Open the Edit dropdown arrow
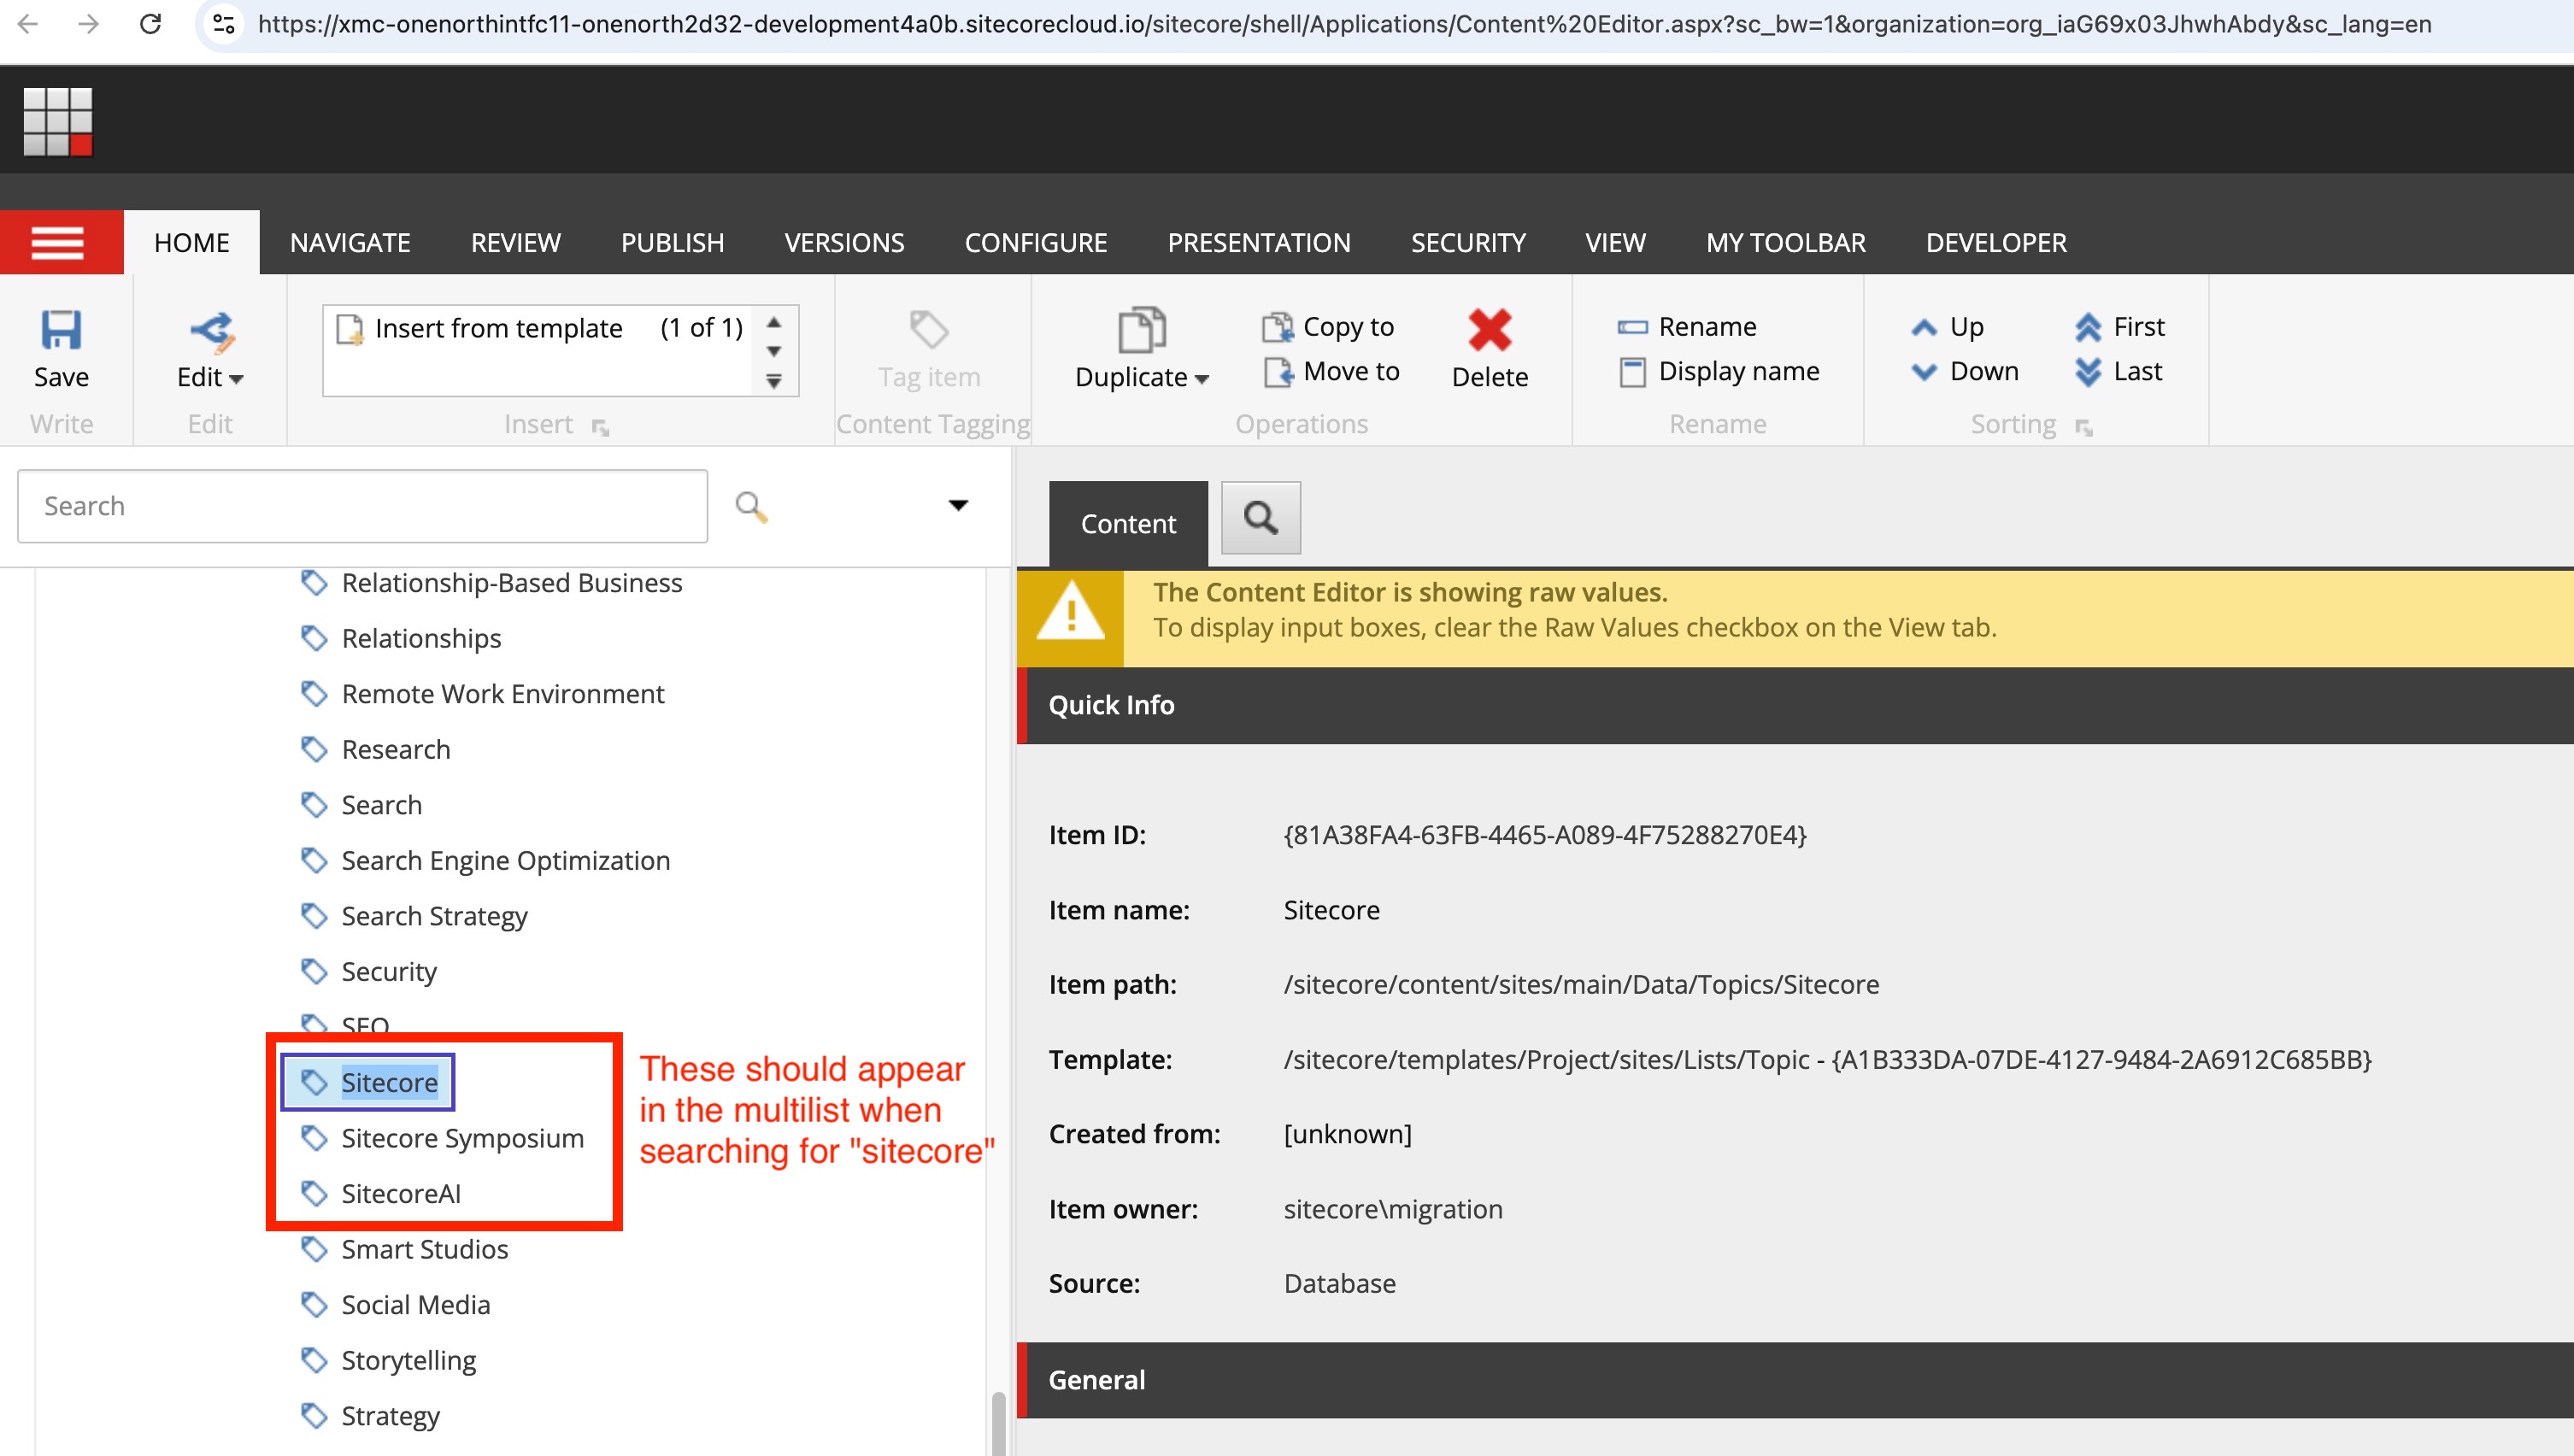 (237, 379)
